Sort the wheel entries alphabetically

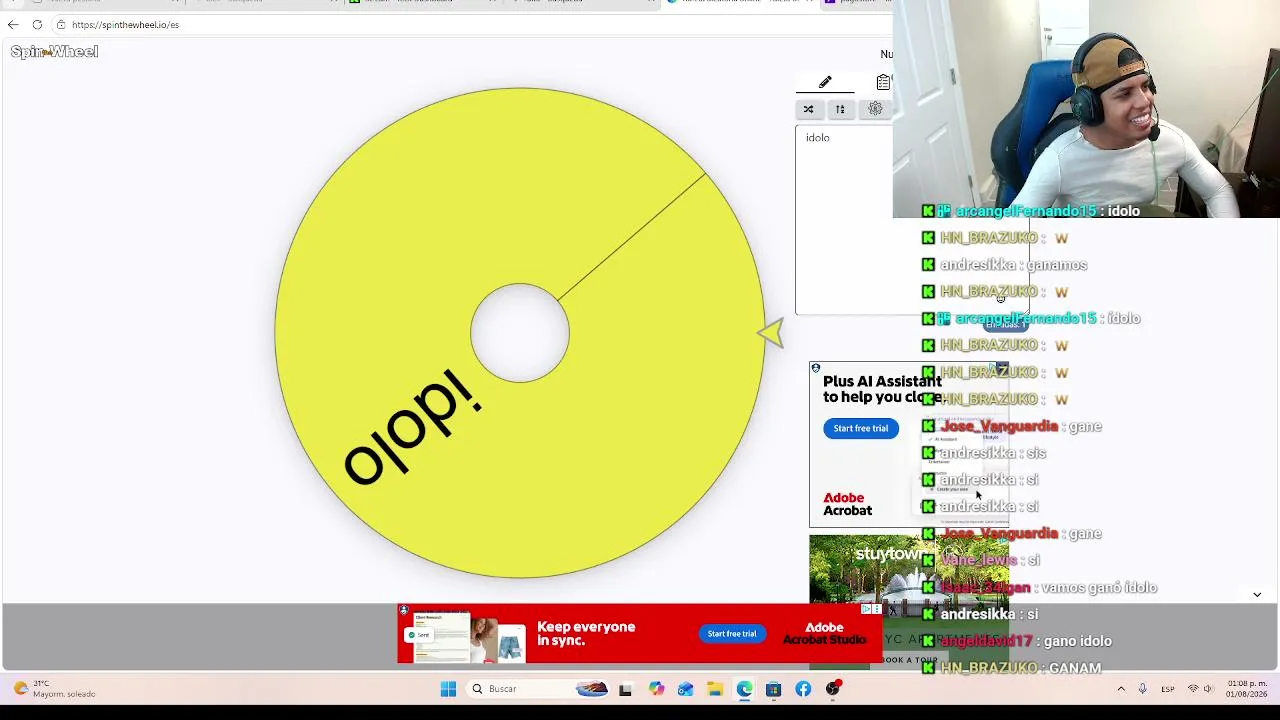(x=840, y=109)
